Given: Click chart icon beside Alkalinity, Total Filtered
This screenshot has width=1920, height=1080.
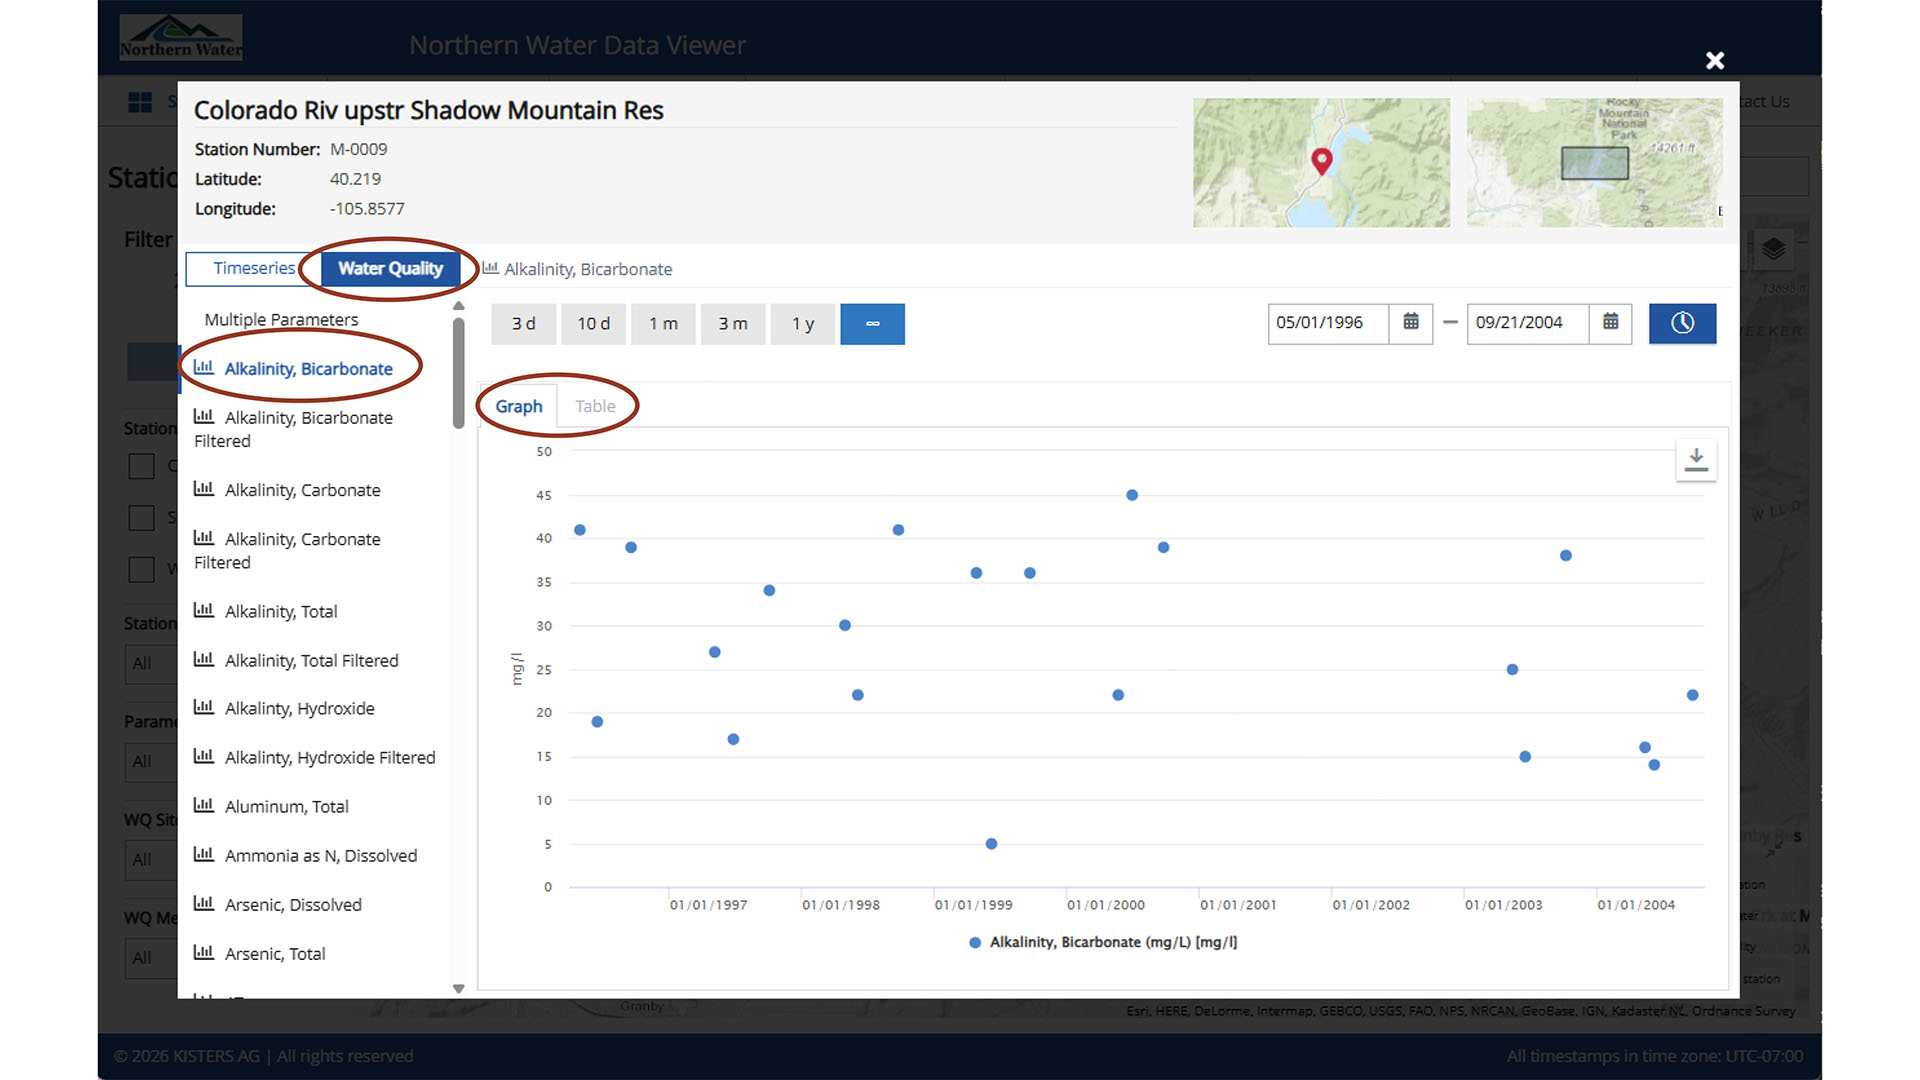Looking at the screenshot, I should [204, 658].
